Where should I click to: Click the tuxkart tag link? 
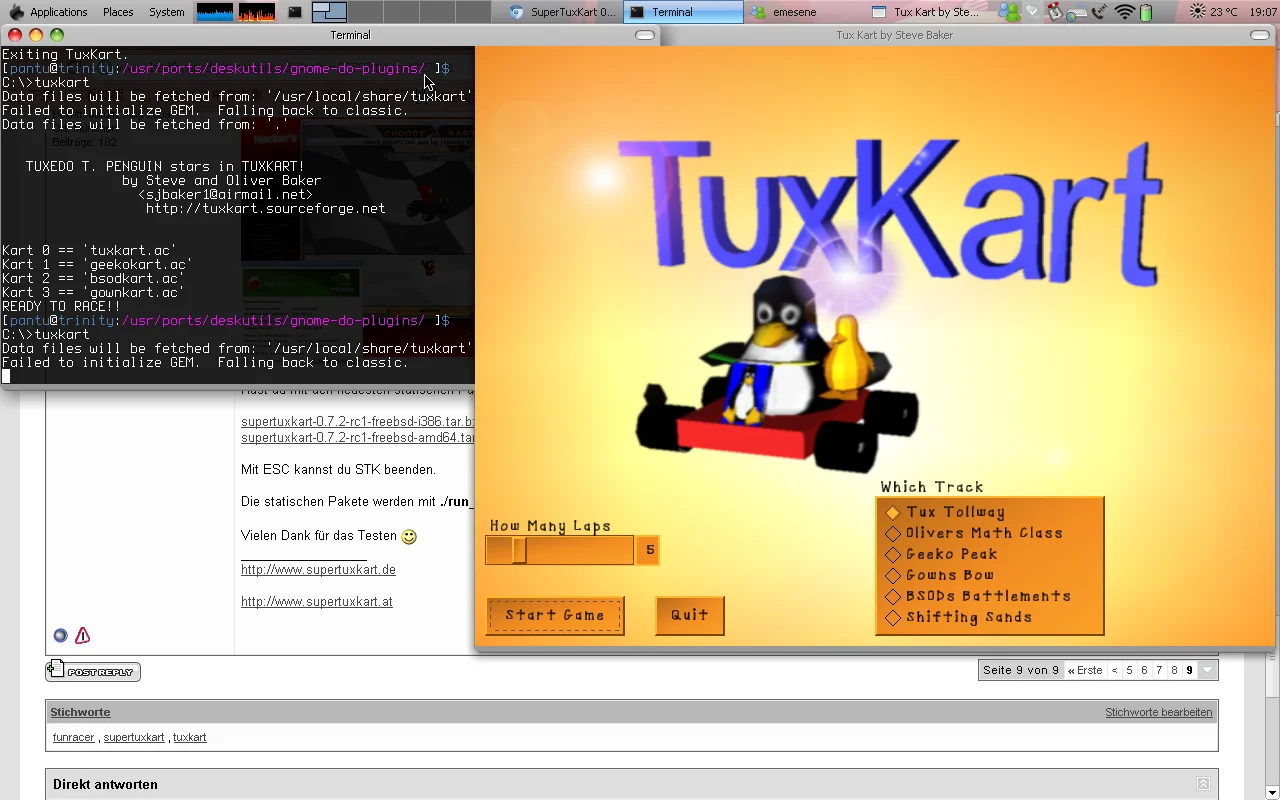click(189, 737)
